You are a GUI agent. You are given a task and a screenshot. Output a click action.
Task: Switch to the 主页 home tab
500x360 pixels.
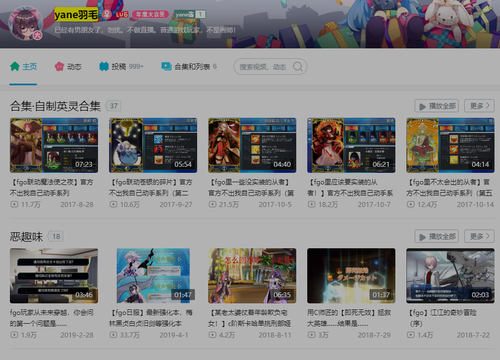point(23,67)
